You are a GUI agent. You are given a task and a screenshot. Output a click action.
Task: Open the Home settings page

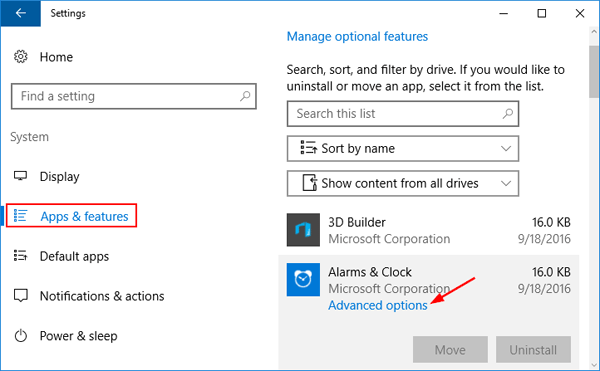point(56,57)
